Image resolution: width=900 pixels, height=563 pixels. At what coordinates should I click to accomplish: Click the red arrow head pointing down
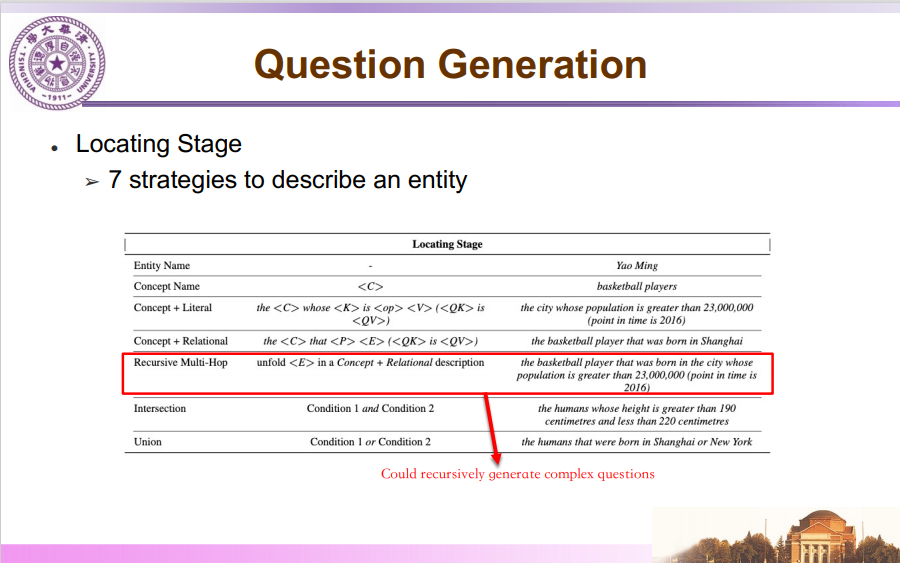click(x=496, y=457)
